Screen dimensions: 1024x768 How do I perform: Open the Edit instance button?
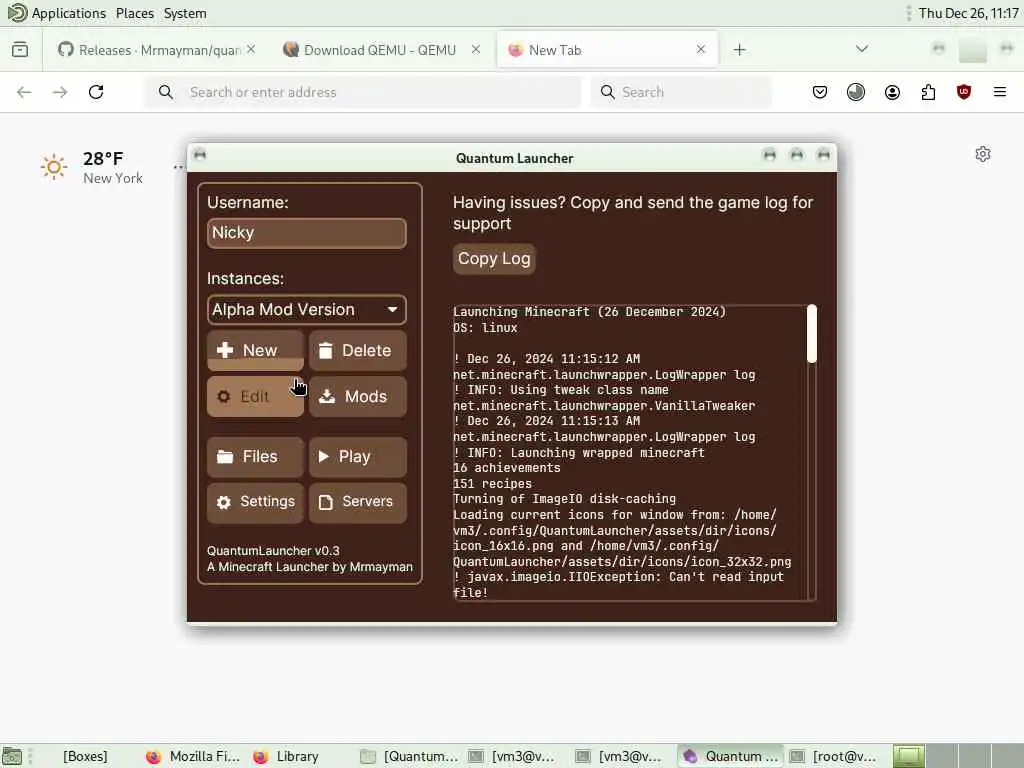click(x=255, y=396)
